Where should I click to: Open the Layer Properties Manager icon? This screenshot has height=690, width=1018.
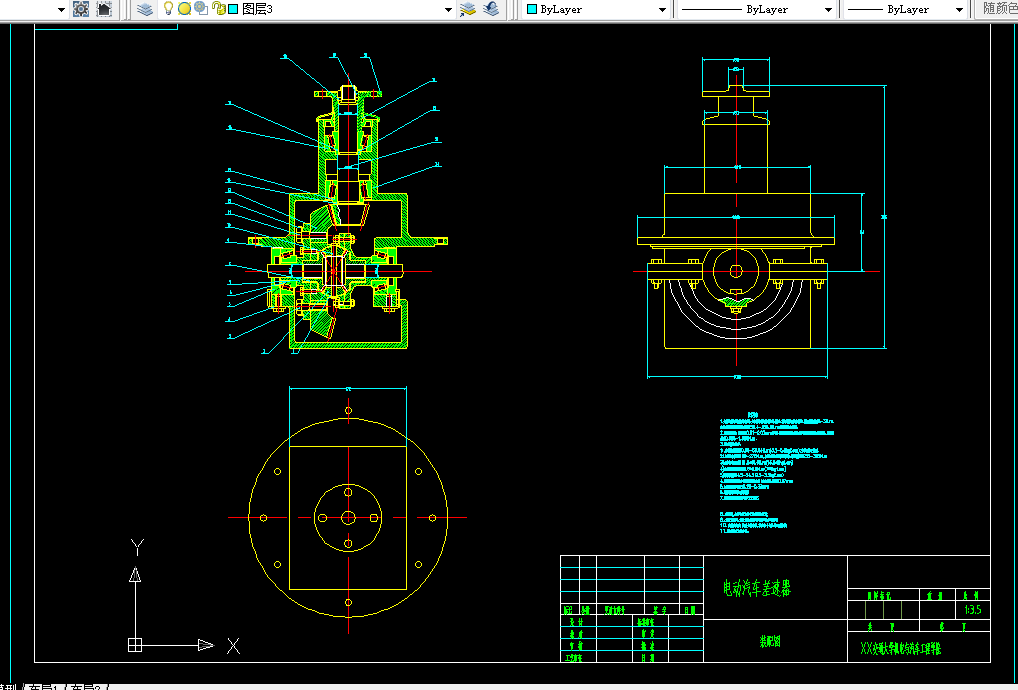coord(145,9)
